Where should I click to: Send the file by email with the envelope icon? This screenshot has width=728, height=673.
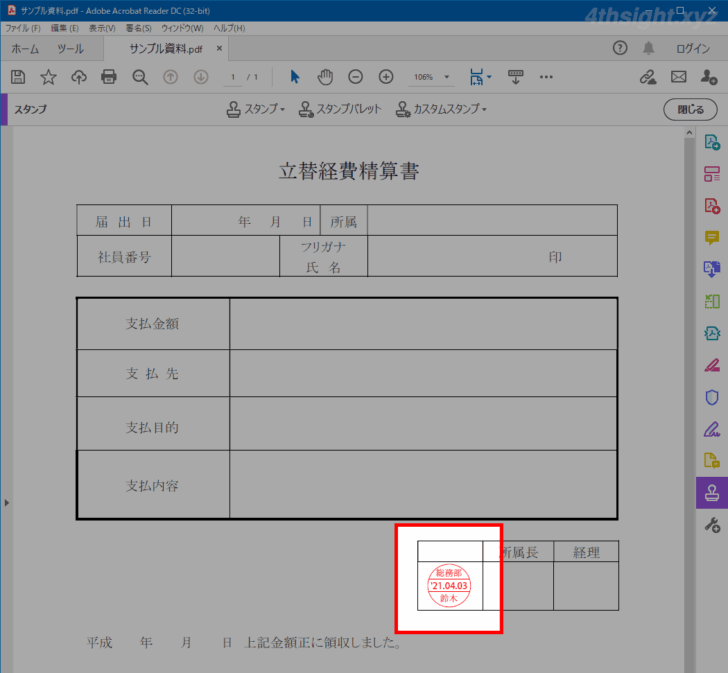[x=678, y=77]
